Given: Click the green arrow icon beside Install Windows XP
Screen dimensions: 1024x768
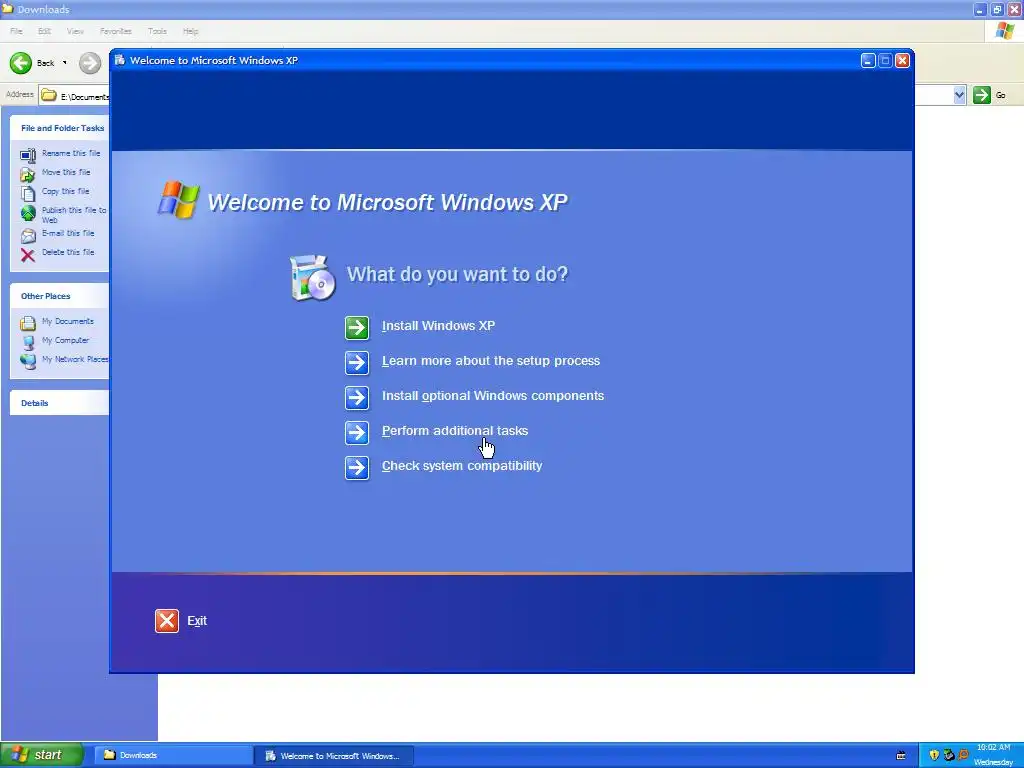Looking at the screenshot, I should 357,328.
